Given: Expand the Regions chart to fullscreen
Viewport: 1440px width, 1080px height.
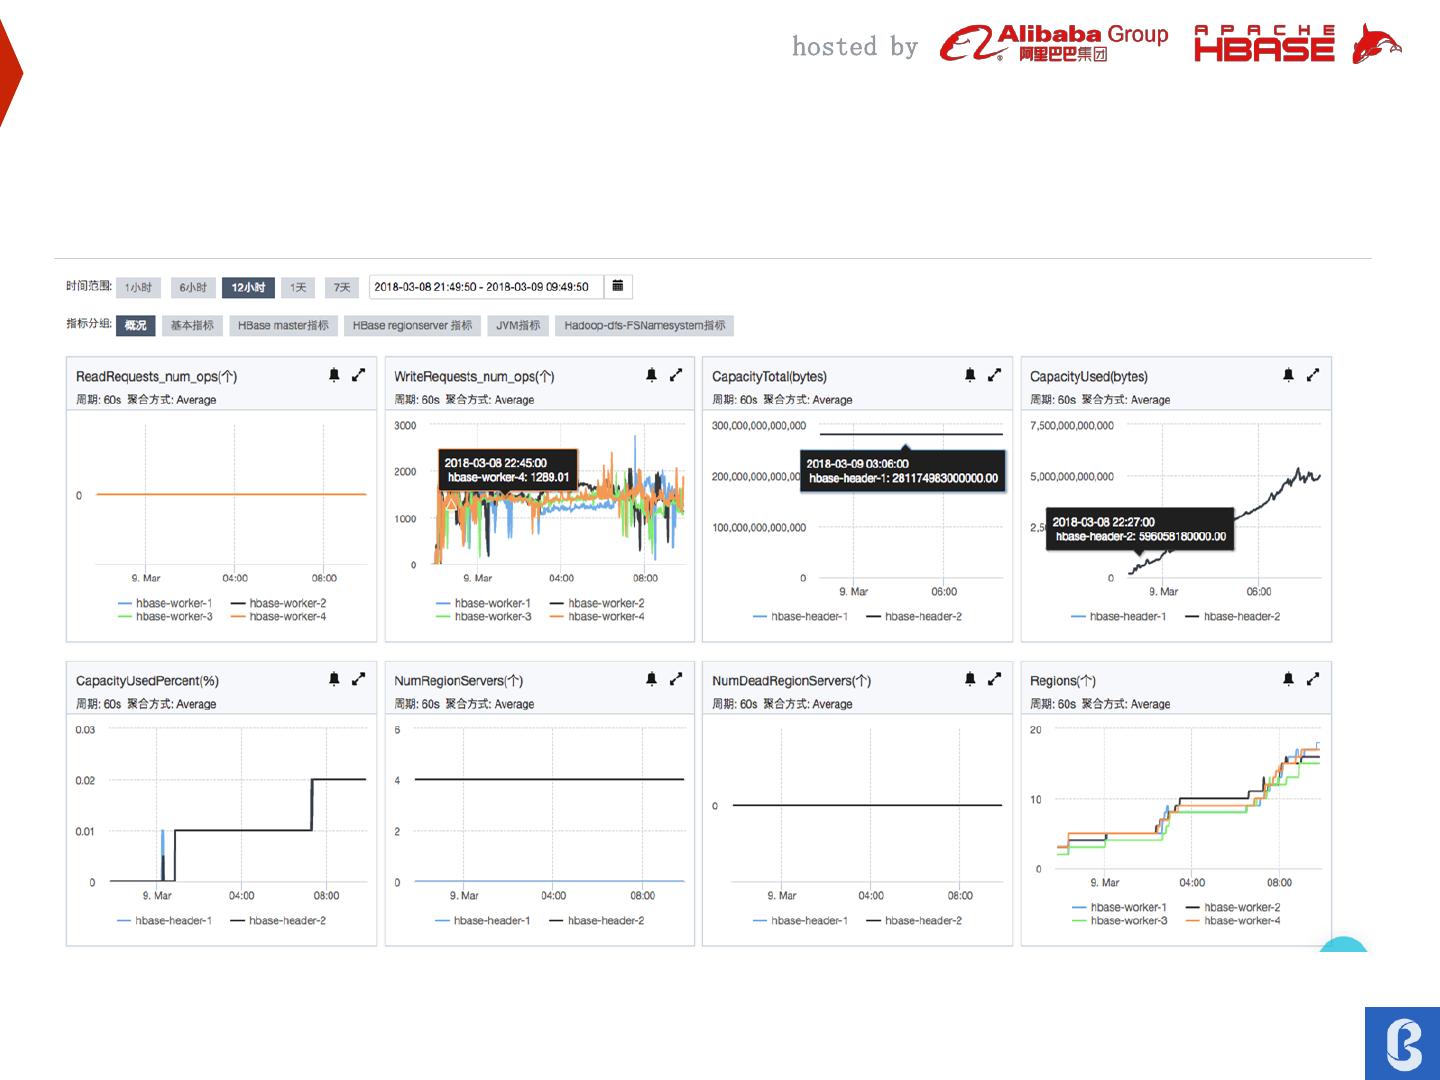Looking at the screenshot, I should [x=1313, y=679].
